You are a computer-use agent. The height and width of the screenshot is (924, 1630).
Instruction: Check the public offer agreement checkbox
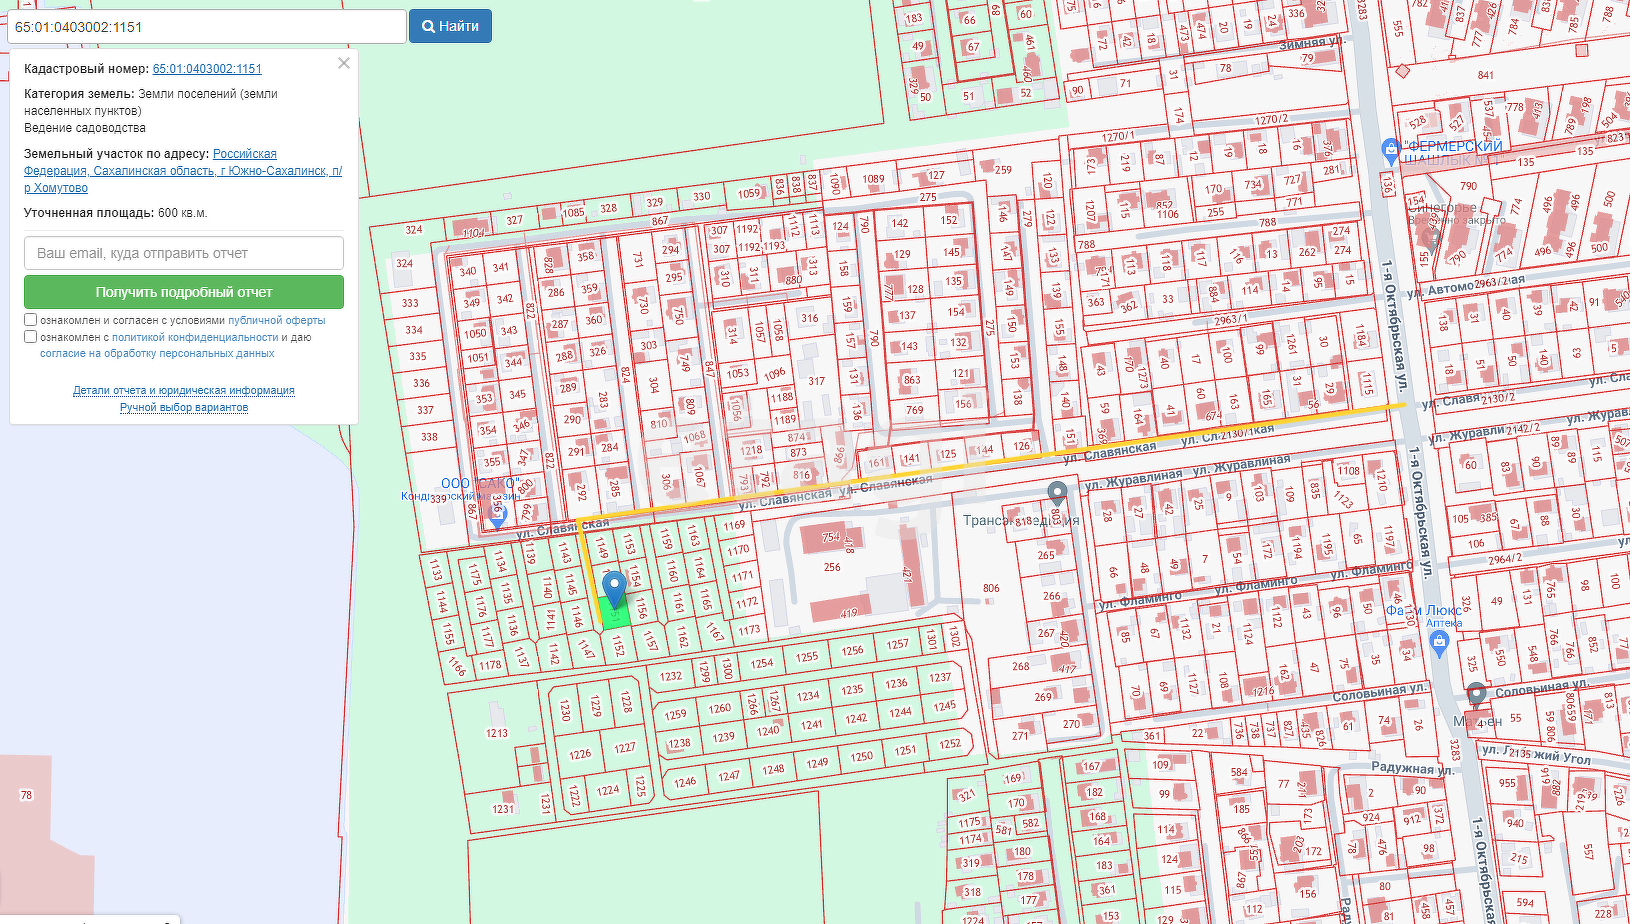coord(31,320)
